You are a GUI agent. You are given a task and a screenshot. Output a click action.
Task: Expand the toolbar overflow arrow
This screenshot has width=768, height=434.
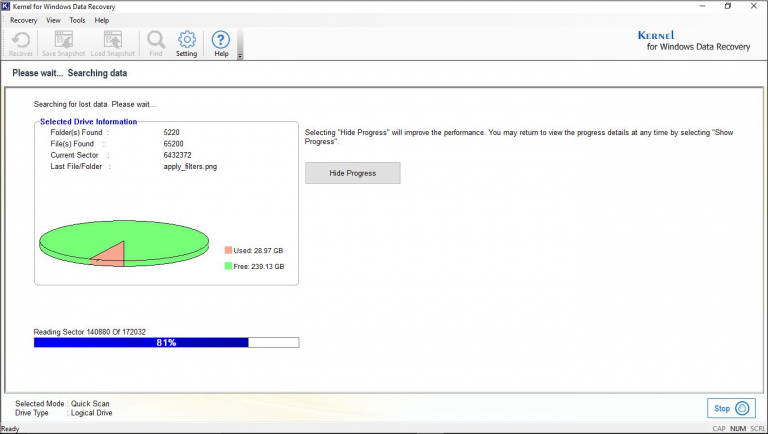(240, 56)
